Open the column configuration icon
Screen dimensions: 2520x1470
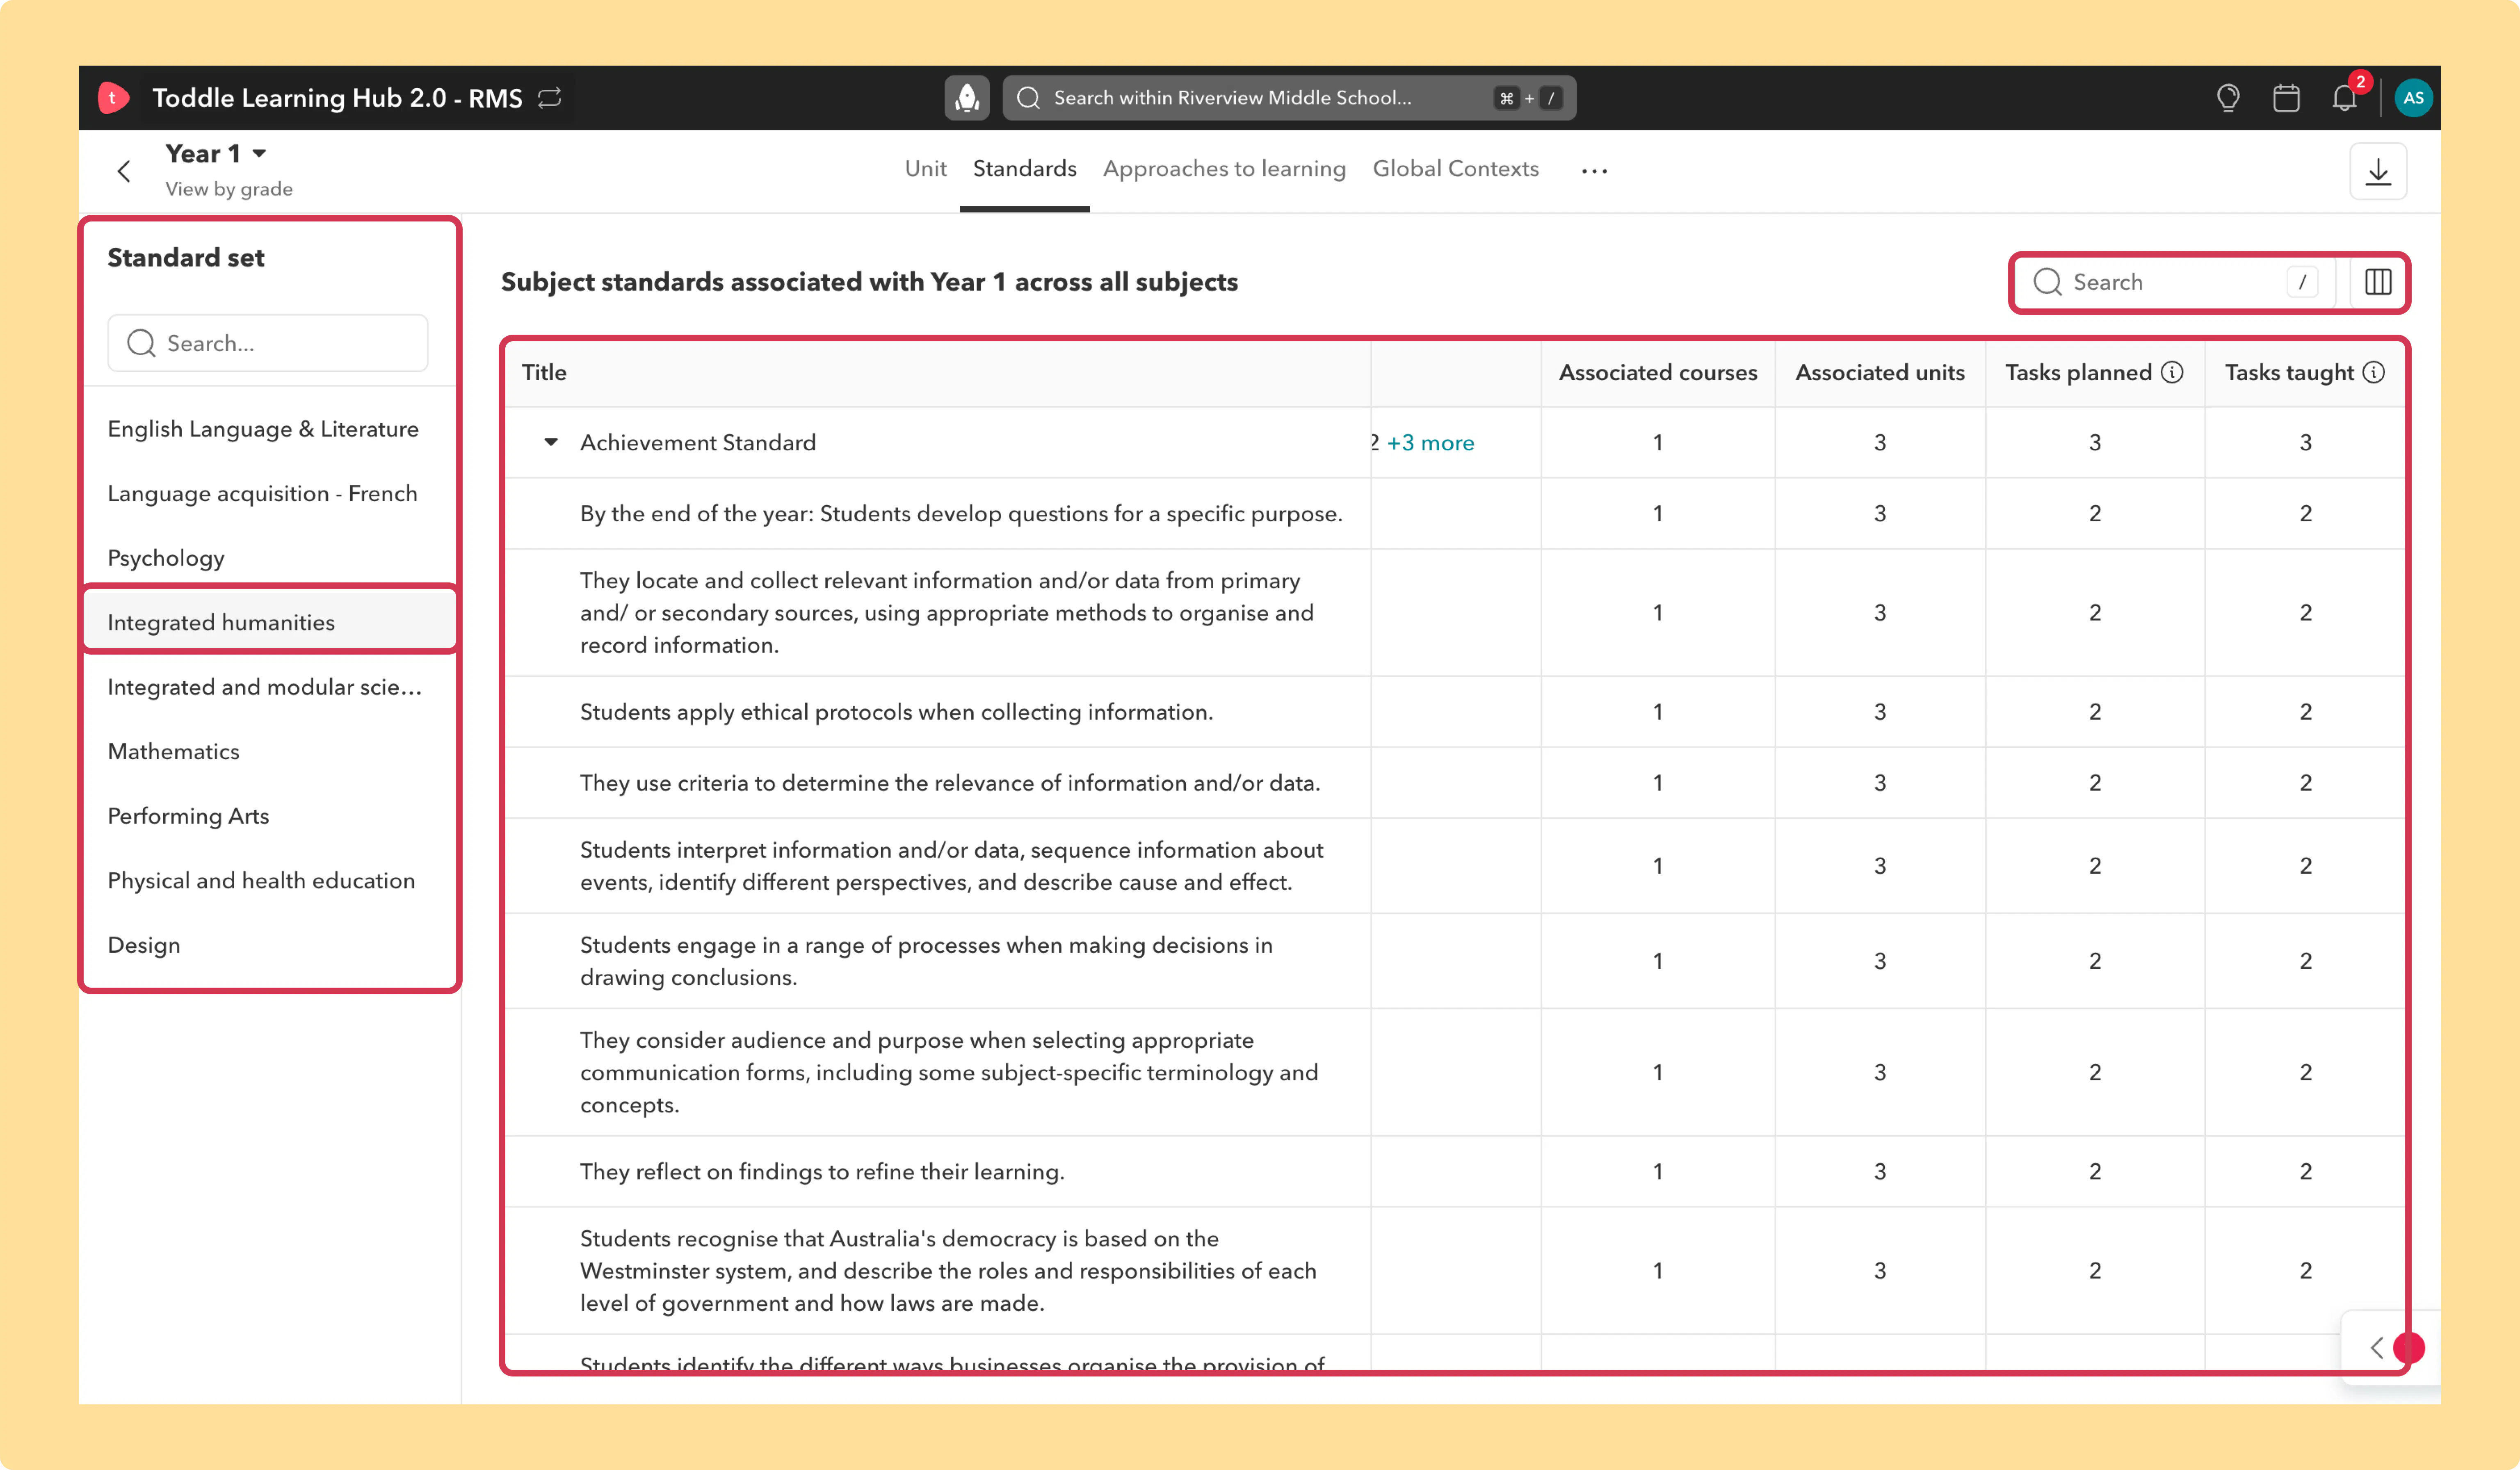pos(2378,282)
